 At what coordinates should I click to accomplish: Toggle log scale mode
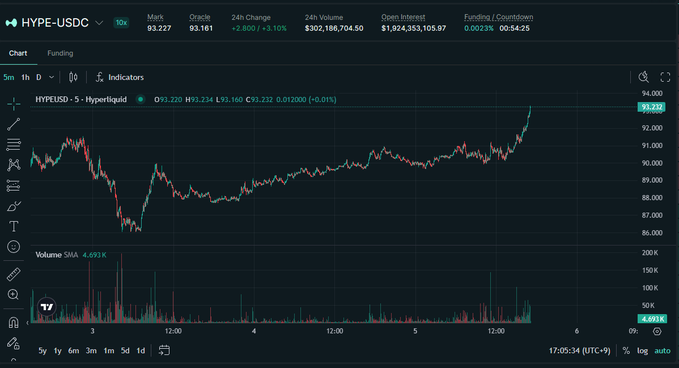coord(643,351)
